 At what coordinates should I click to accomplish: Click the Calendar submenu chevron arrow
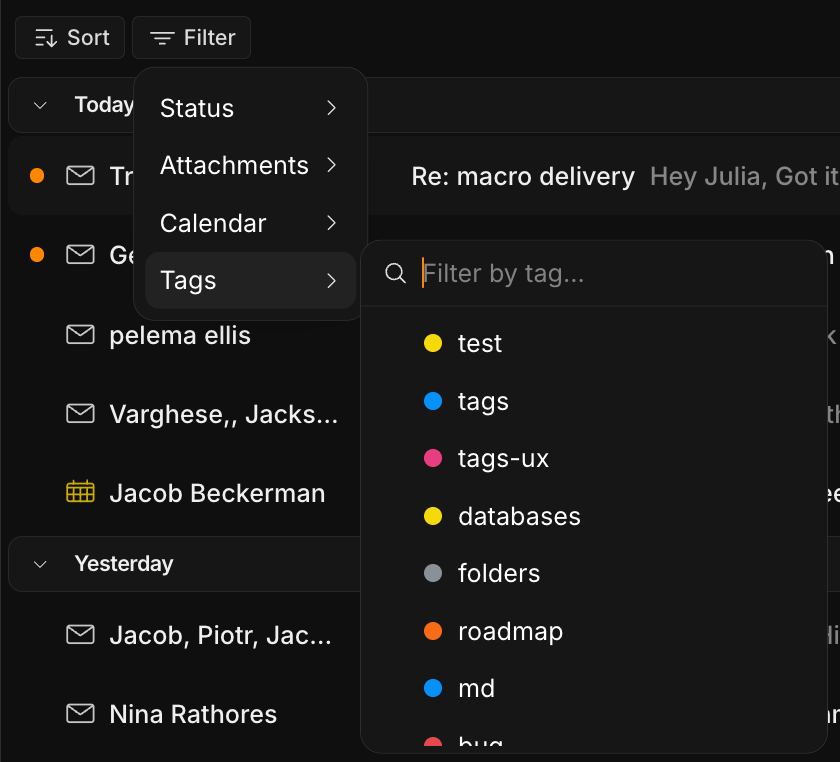pos(332,223)
